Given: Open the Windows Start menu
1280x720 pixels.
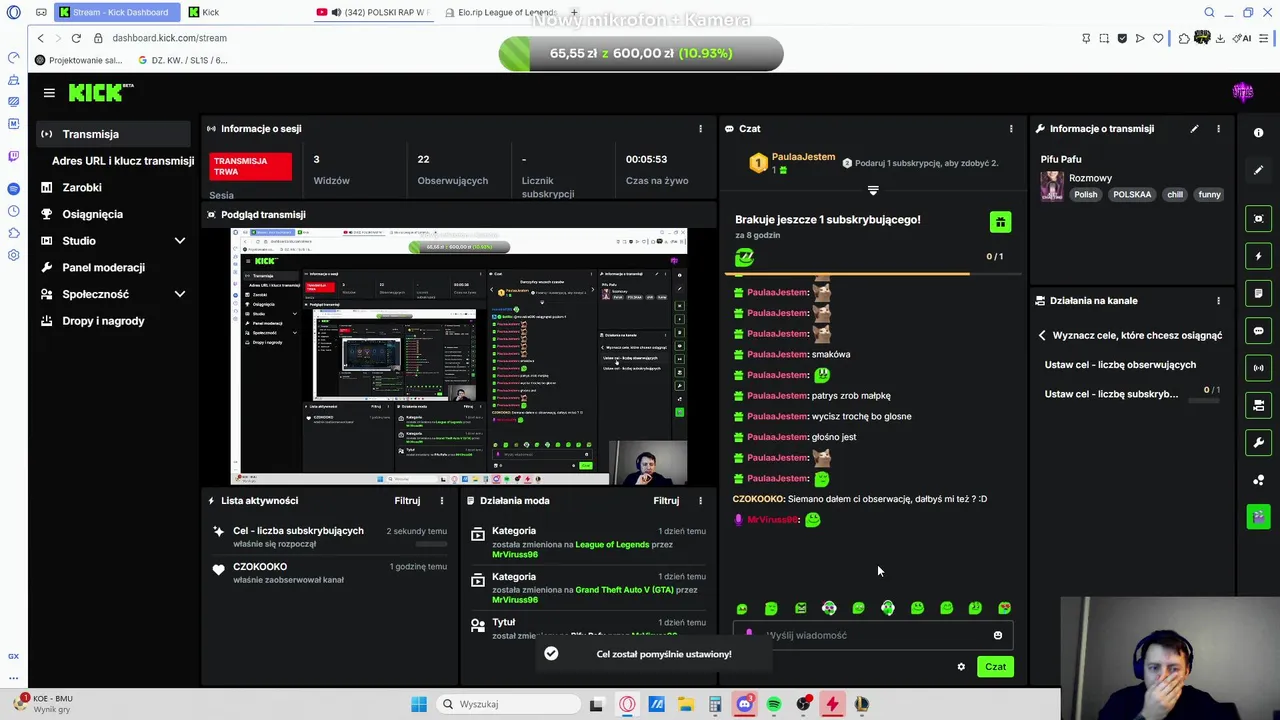Looking at the screenshot, I should pos(419,704).
